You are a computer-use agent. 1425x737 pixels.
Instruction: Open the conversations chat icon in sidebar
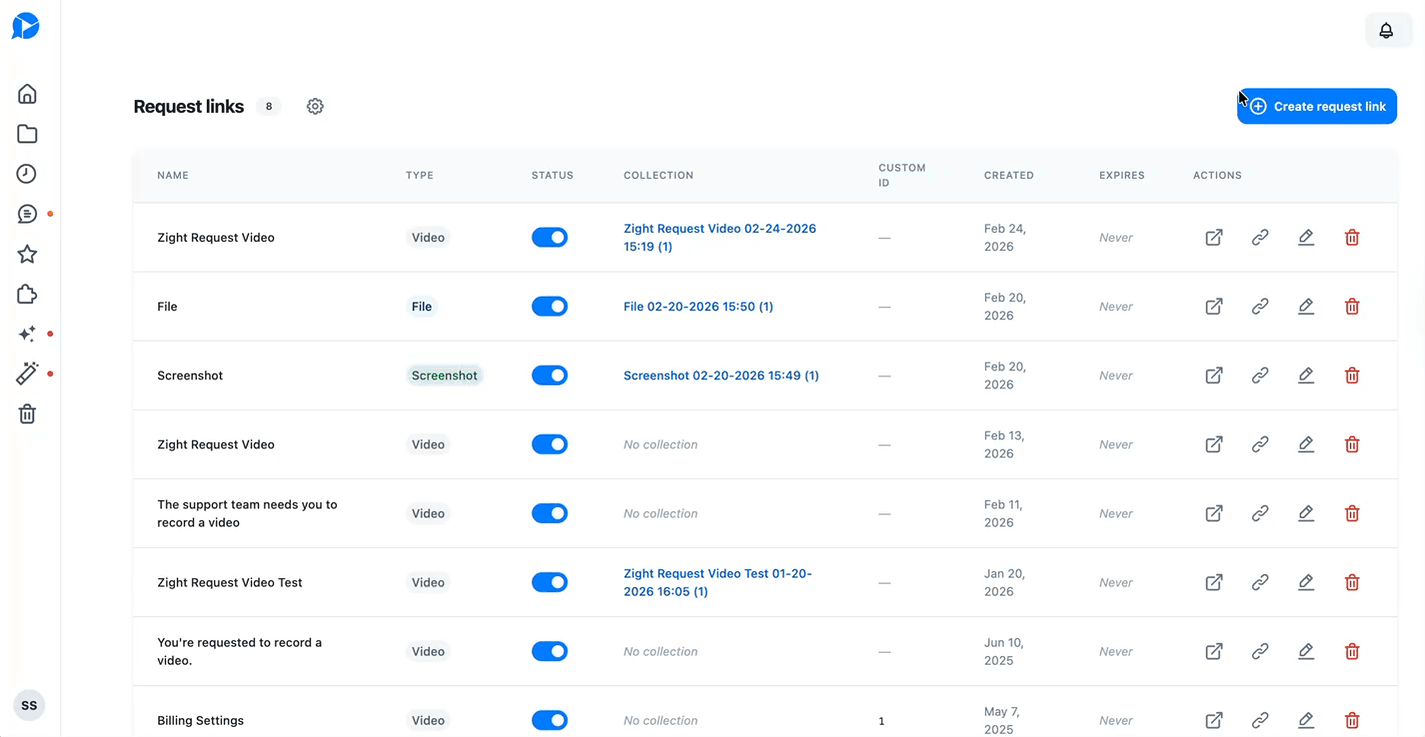coord(27,213)
